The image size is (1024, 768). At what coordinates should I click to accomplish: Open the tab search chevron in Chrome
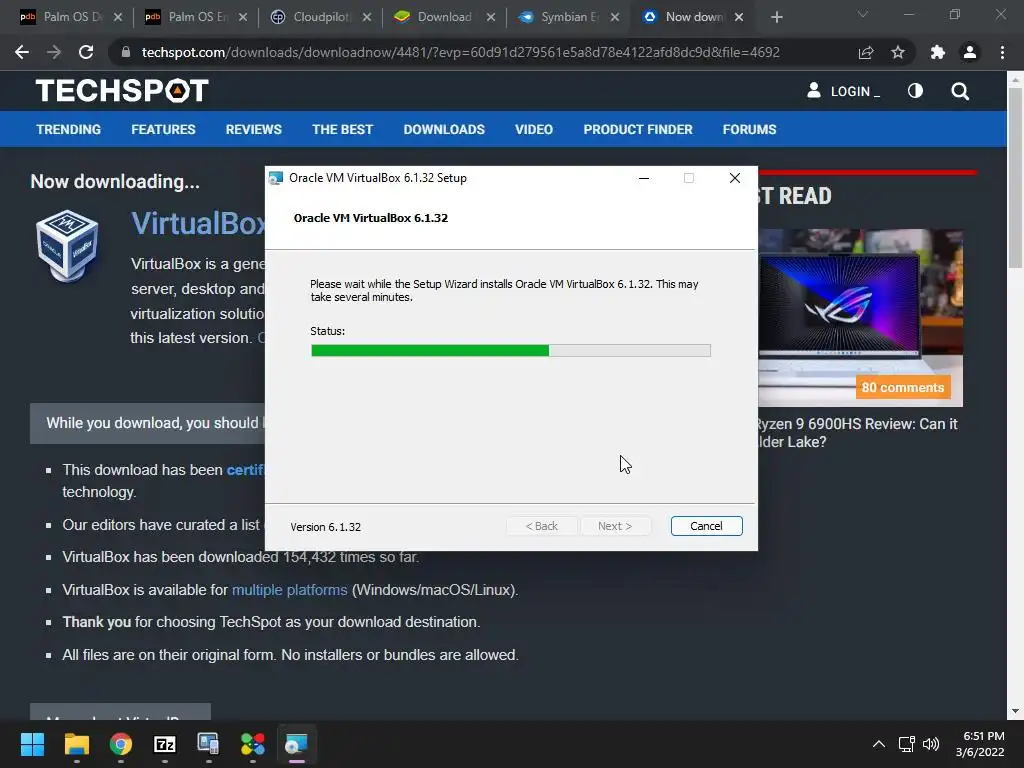(863, 14)
